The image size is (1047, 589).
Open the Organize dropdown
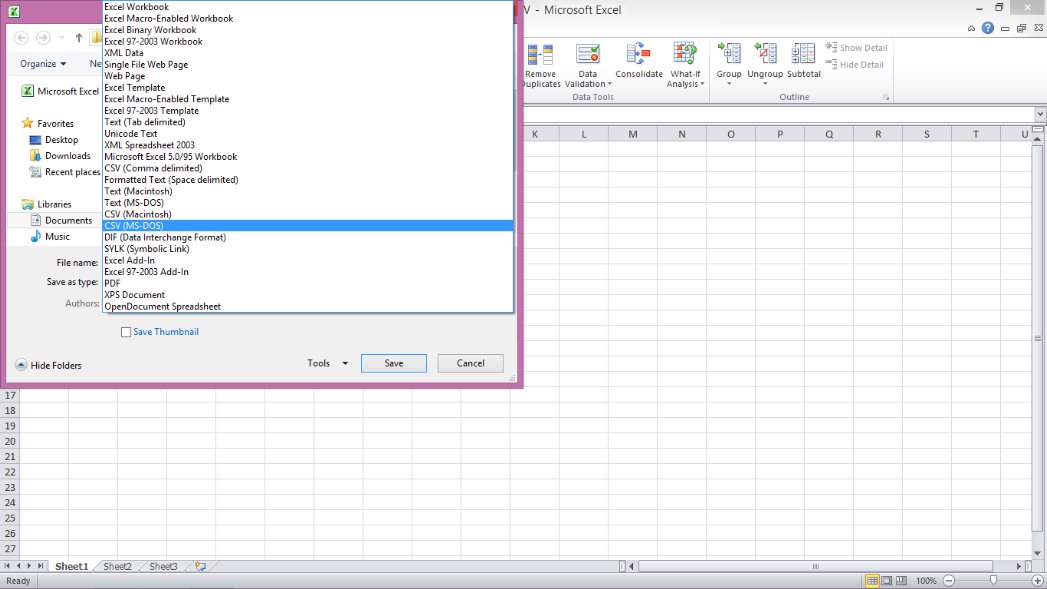42,63
